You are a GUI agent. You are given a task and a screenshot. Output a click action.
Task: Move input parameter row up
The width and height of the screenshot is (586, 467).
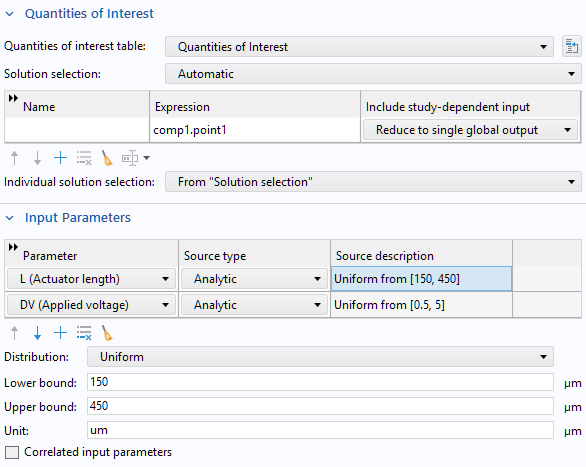click(x=15, y=333)
